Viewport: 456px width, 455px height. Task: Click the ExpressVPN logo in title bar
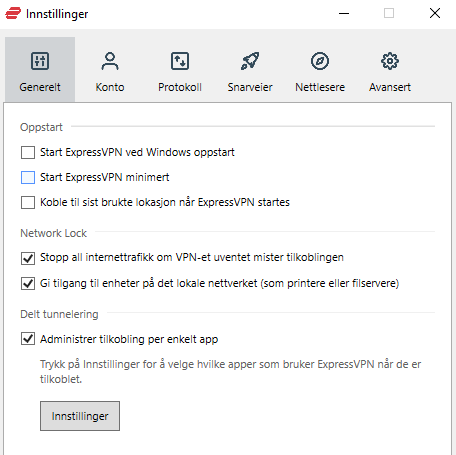[x=13, y=14]
